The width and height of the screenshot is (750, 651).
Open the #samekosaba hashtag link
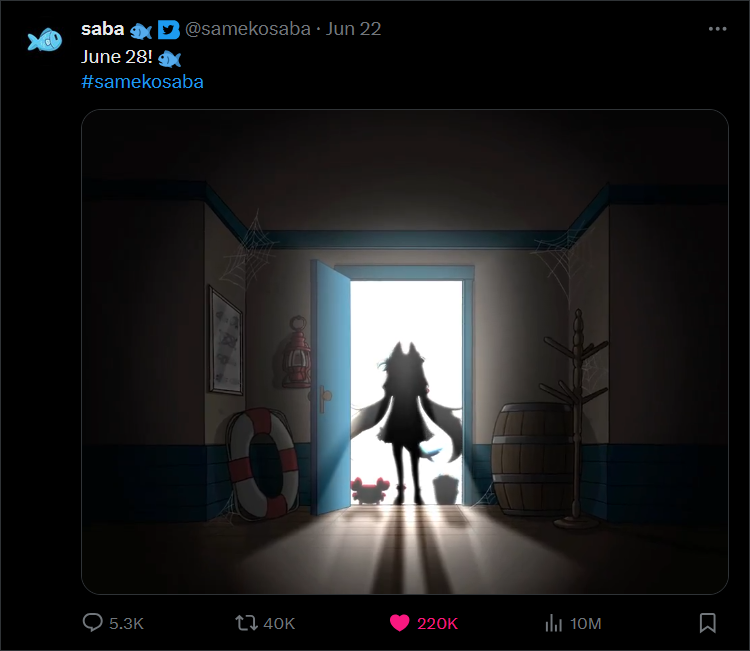[143, 82]
